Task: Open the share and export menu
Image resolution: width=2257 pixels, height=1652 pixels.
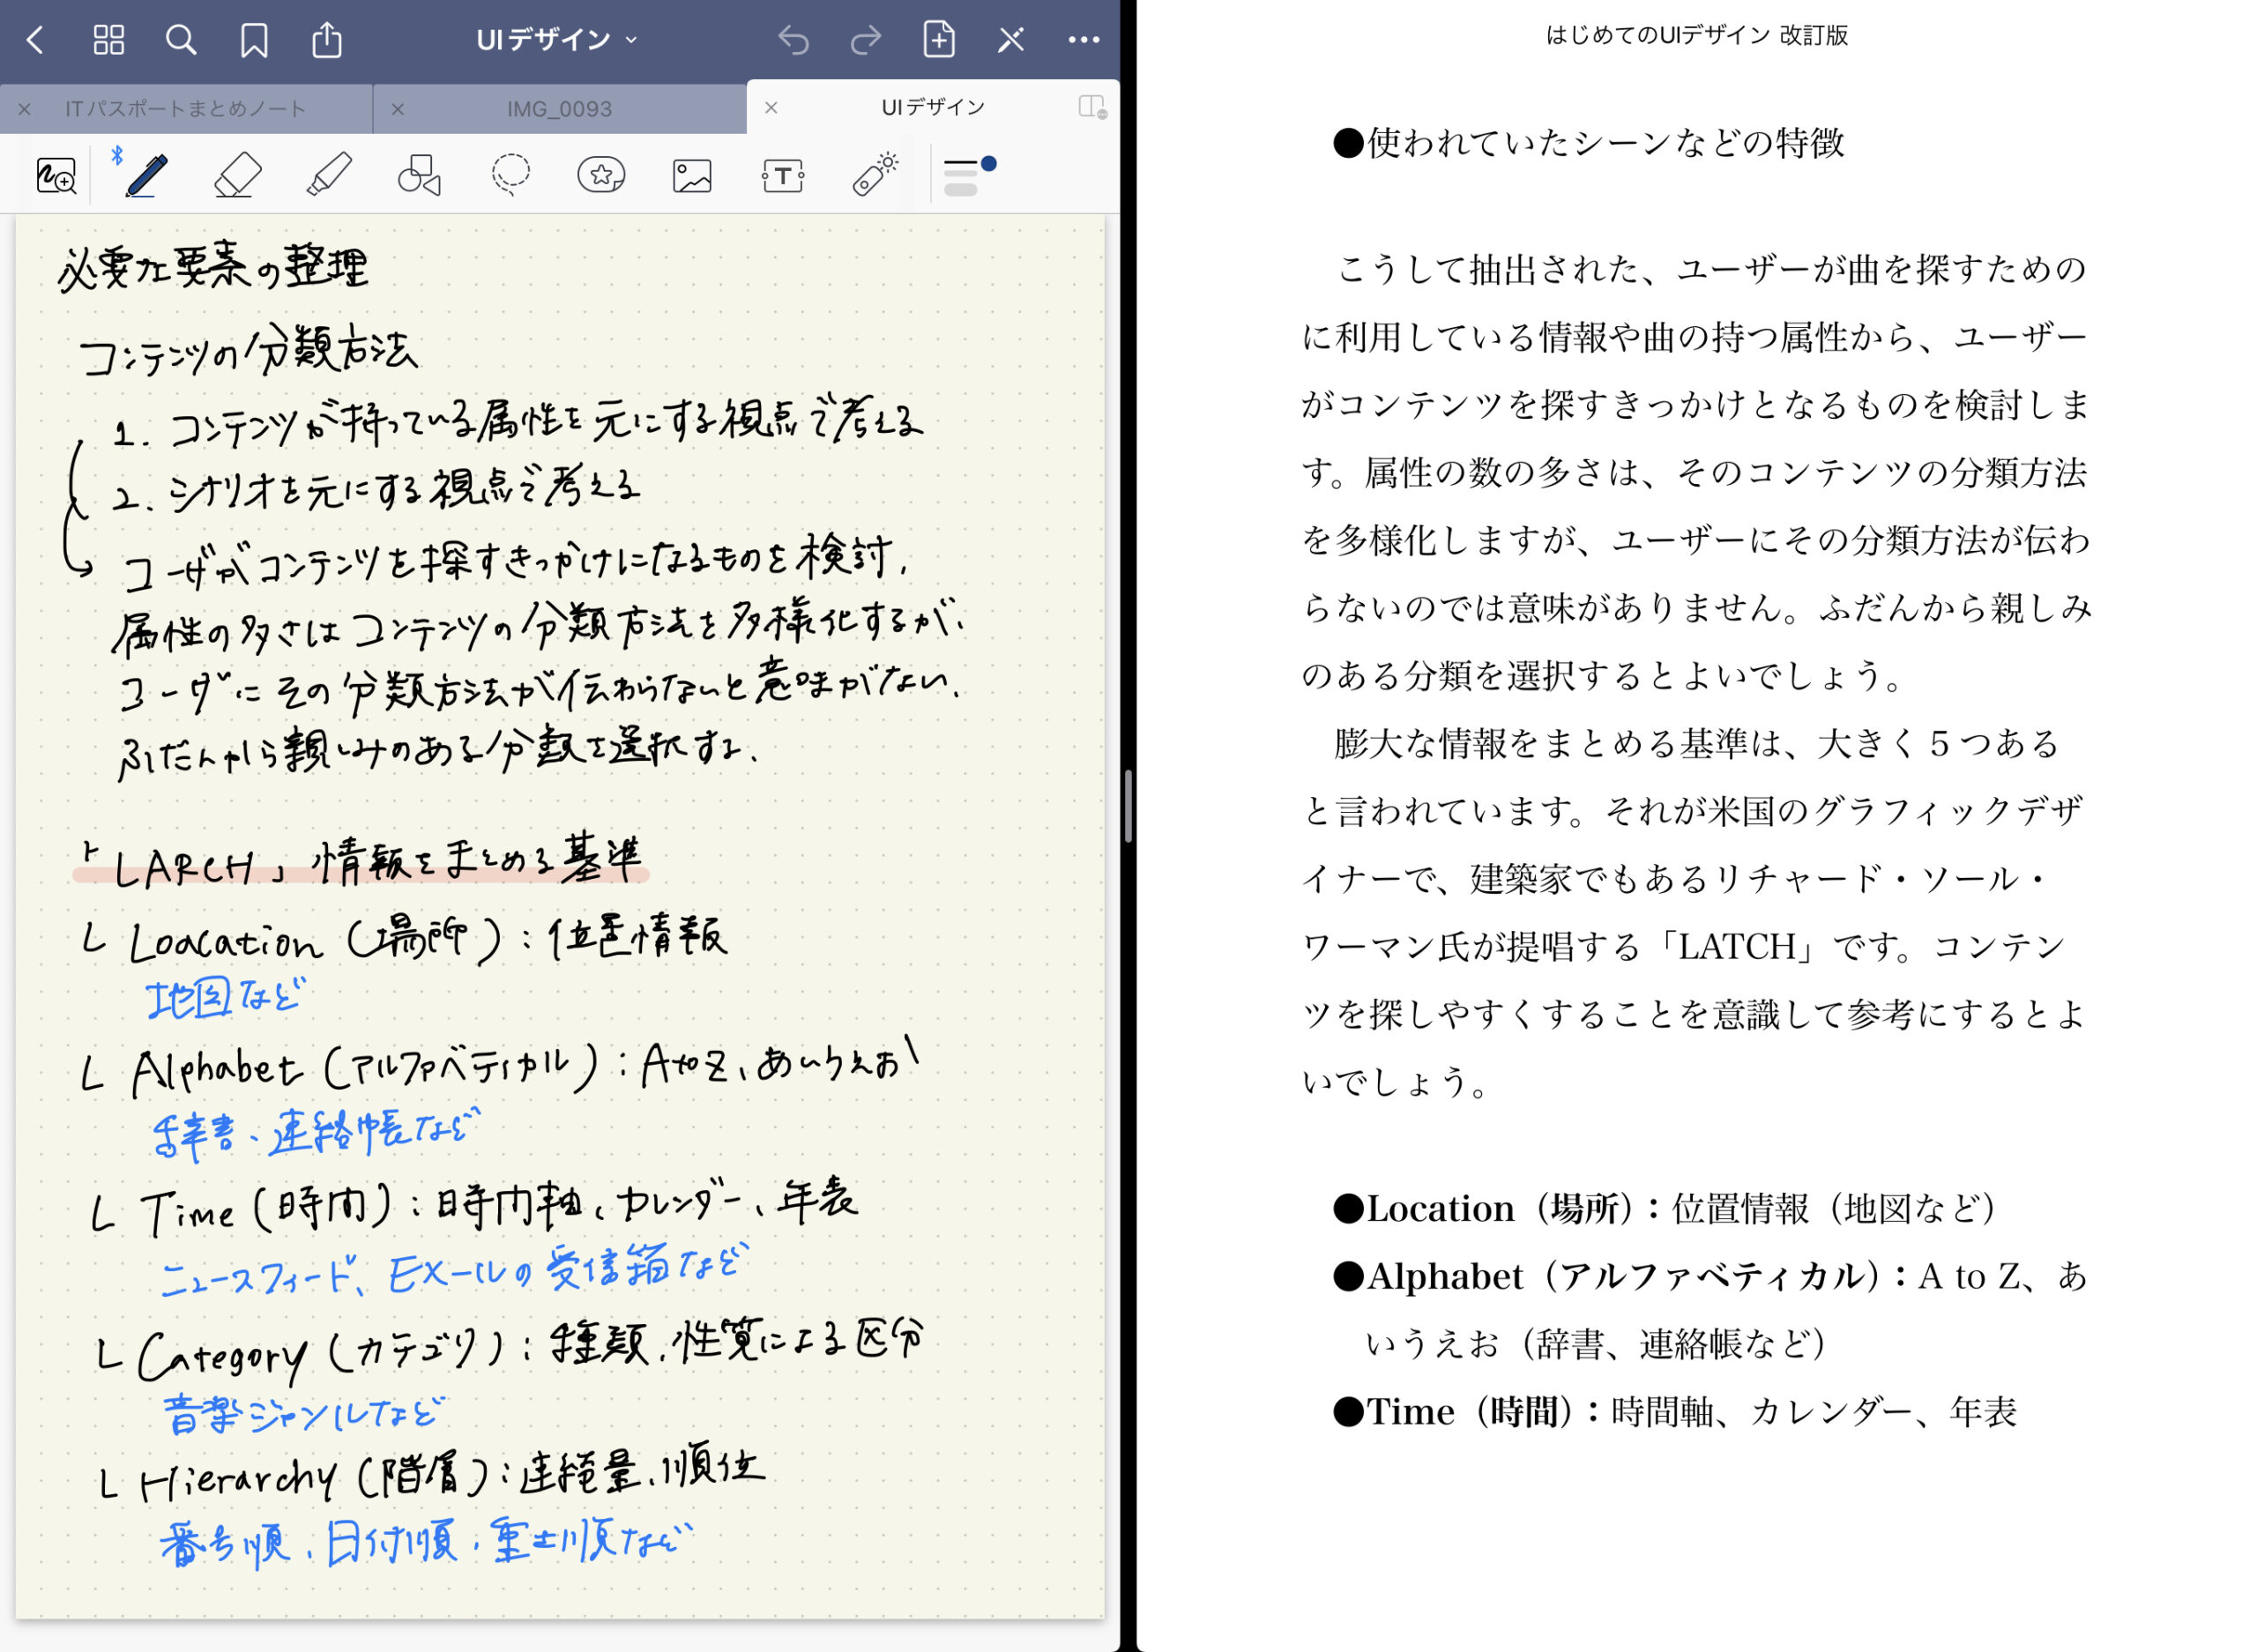Action: point(327,39)
